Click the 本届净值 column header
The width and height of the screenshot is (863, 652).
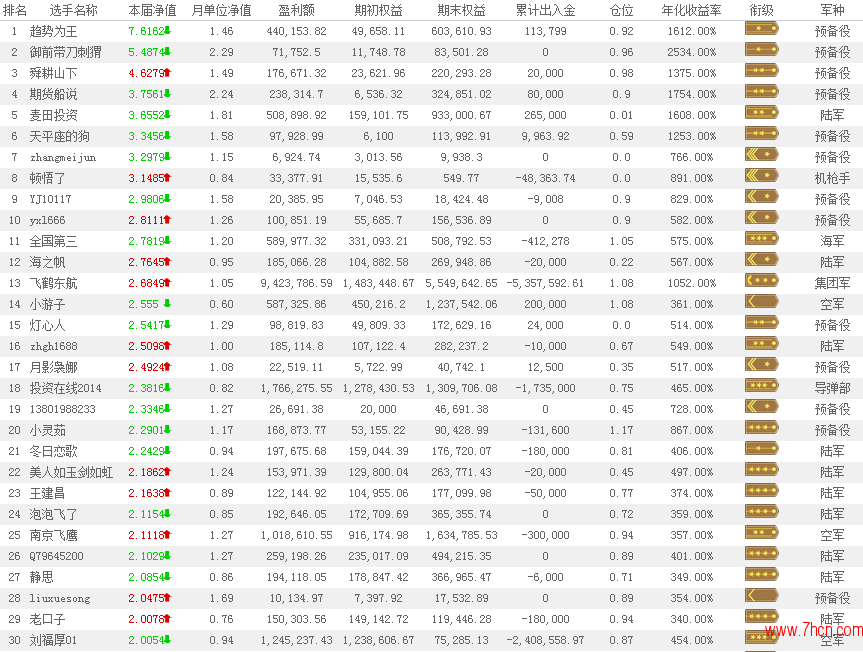[x=152, y=10]
